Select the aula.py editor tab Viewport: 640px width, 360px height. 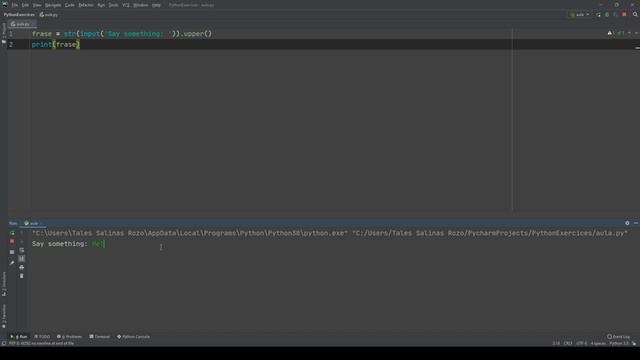click(x=21, y=24)
